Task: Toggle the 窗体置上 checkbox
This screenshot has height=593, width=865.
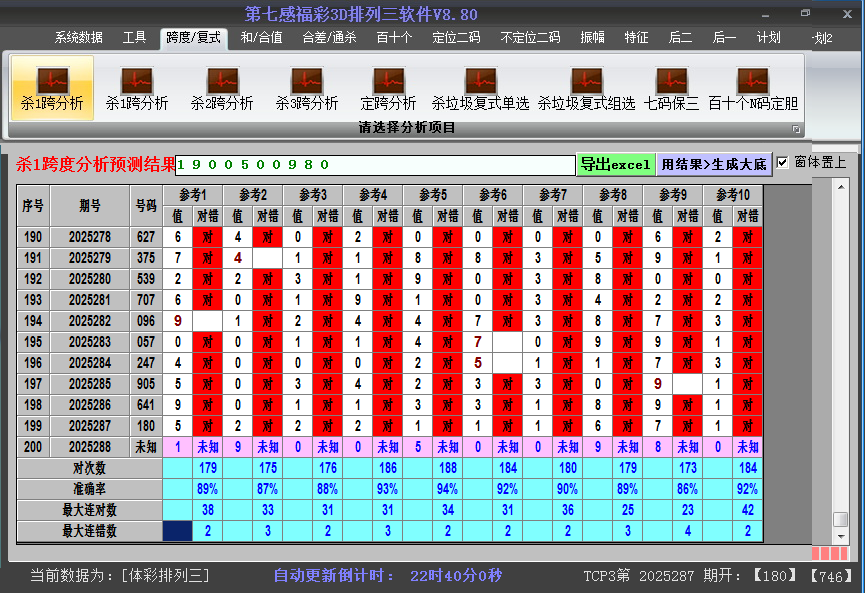Action: click(x=783, y=163)
